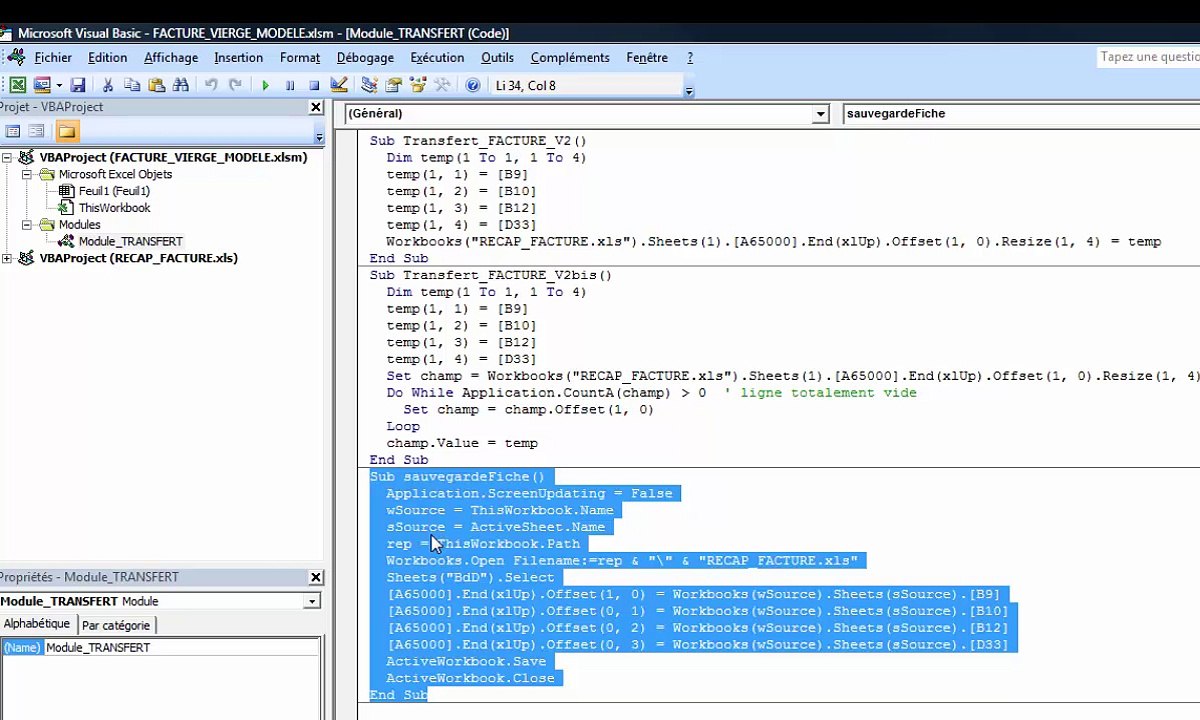Cut selected code with scissors icon
Viewport: 1200px width, 720px height.
(x=108, y=86)
